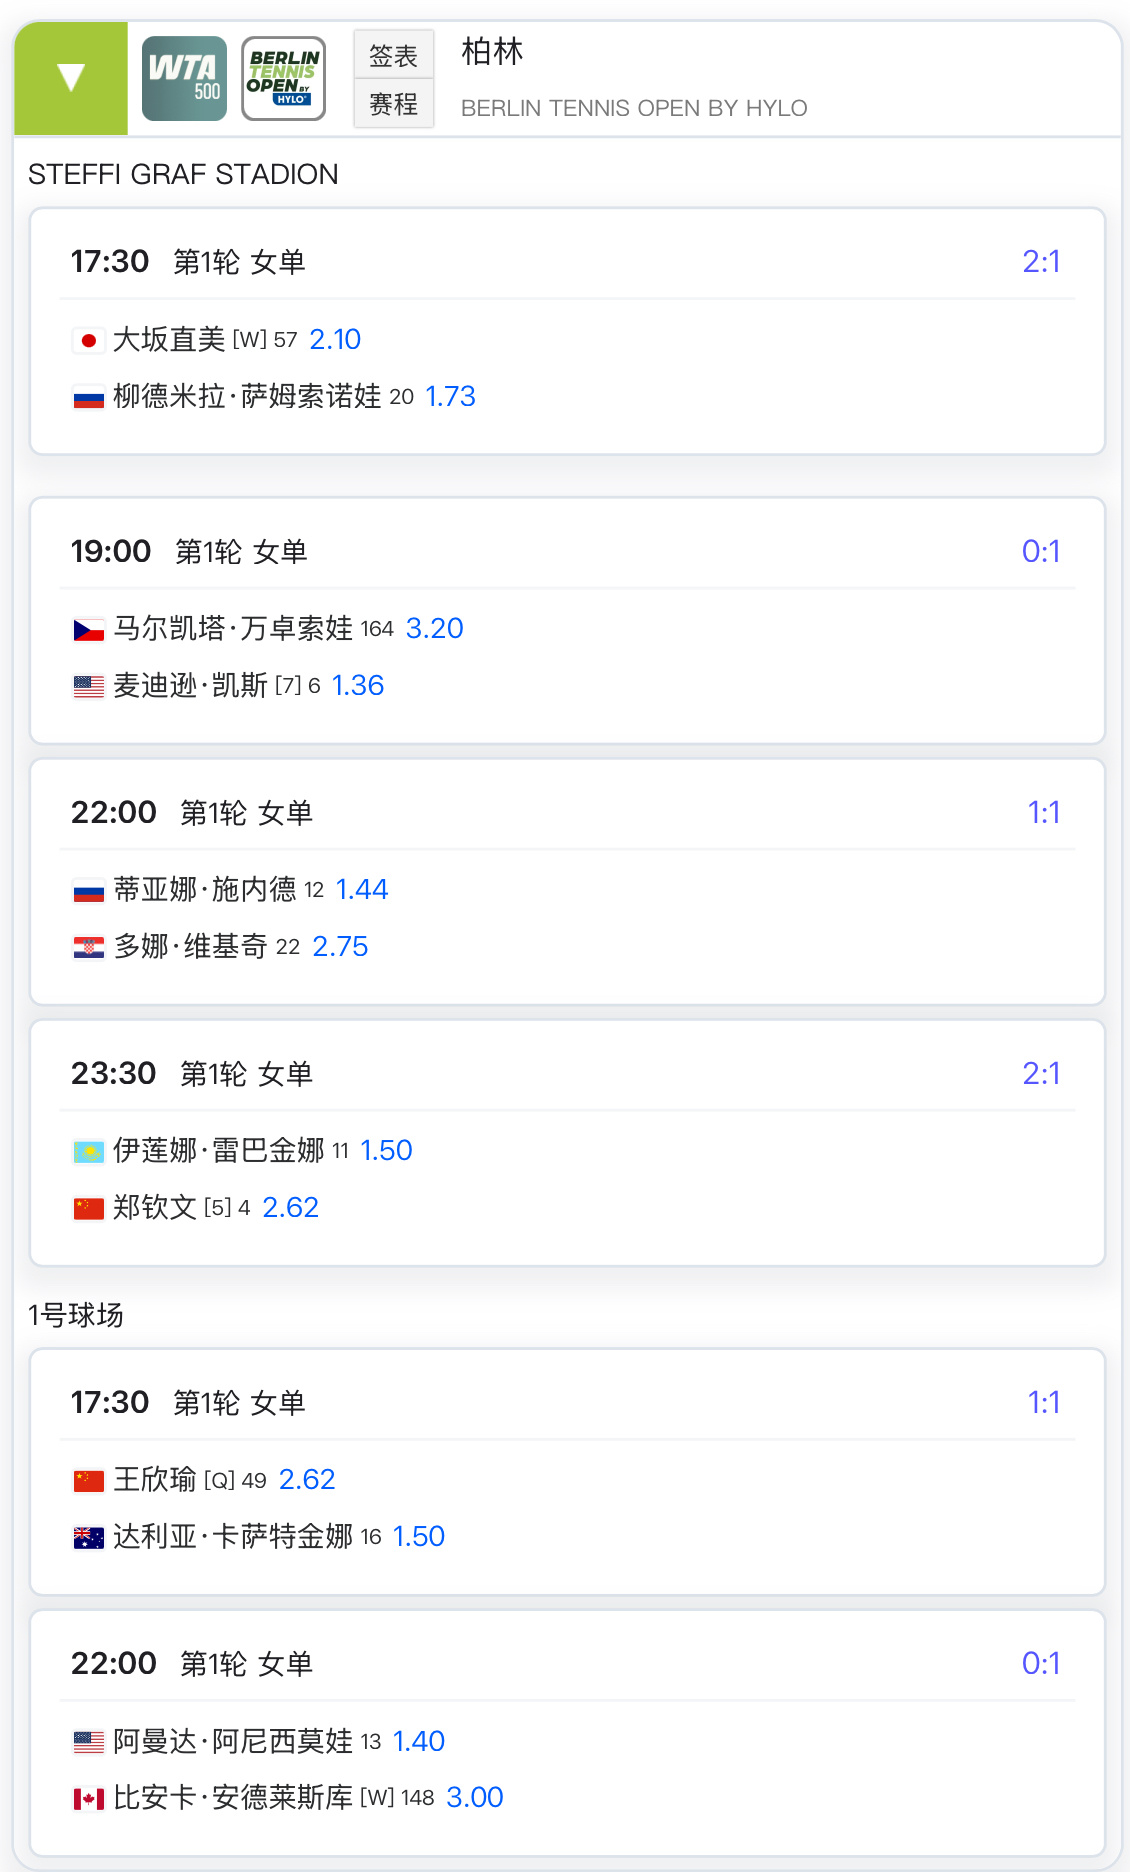Open the 2:1 score of 23:30 match
This screenshot has height=1872, width=1130.
coord(1041,1074)
